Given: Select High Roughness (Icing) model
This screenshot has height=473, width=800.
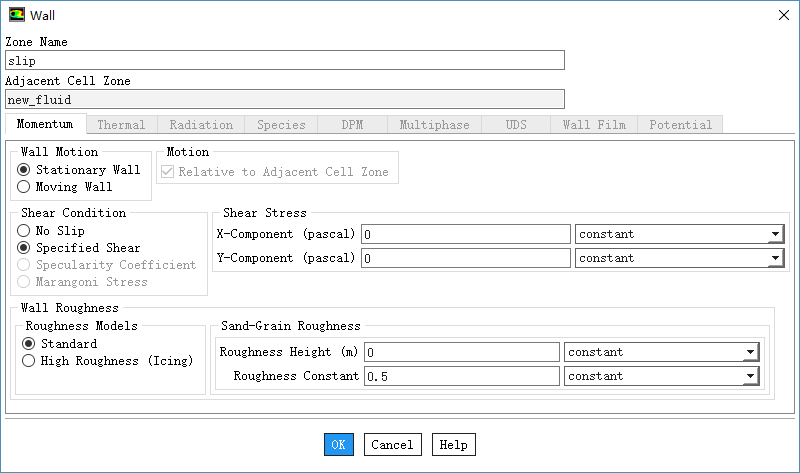Looking at the screenshot, I should [x=28, y=361].
